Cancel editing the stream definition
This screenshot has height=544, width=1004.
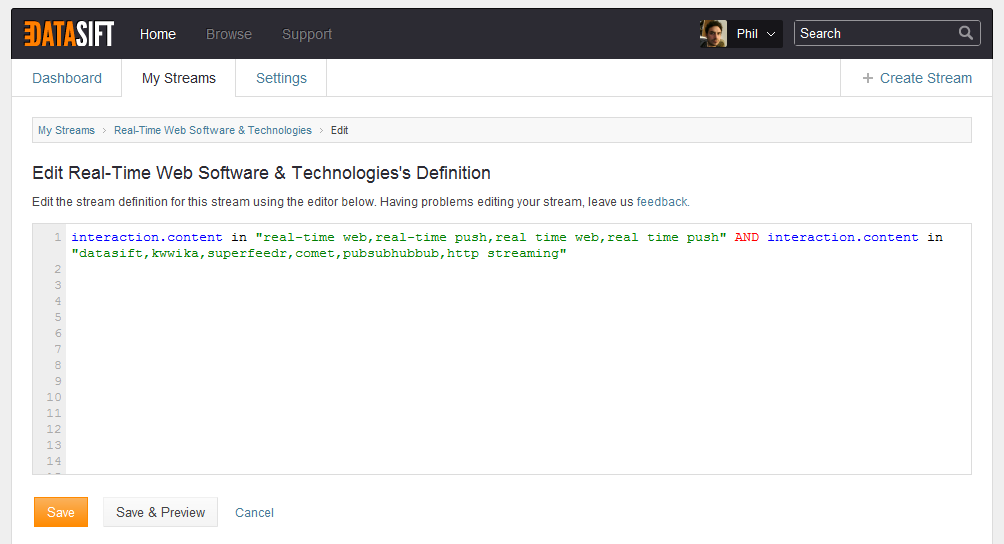pyautogui.click(x=254, y=513)
